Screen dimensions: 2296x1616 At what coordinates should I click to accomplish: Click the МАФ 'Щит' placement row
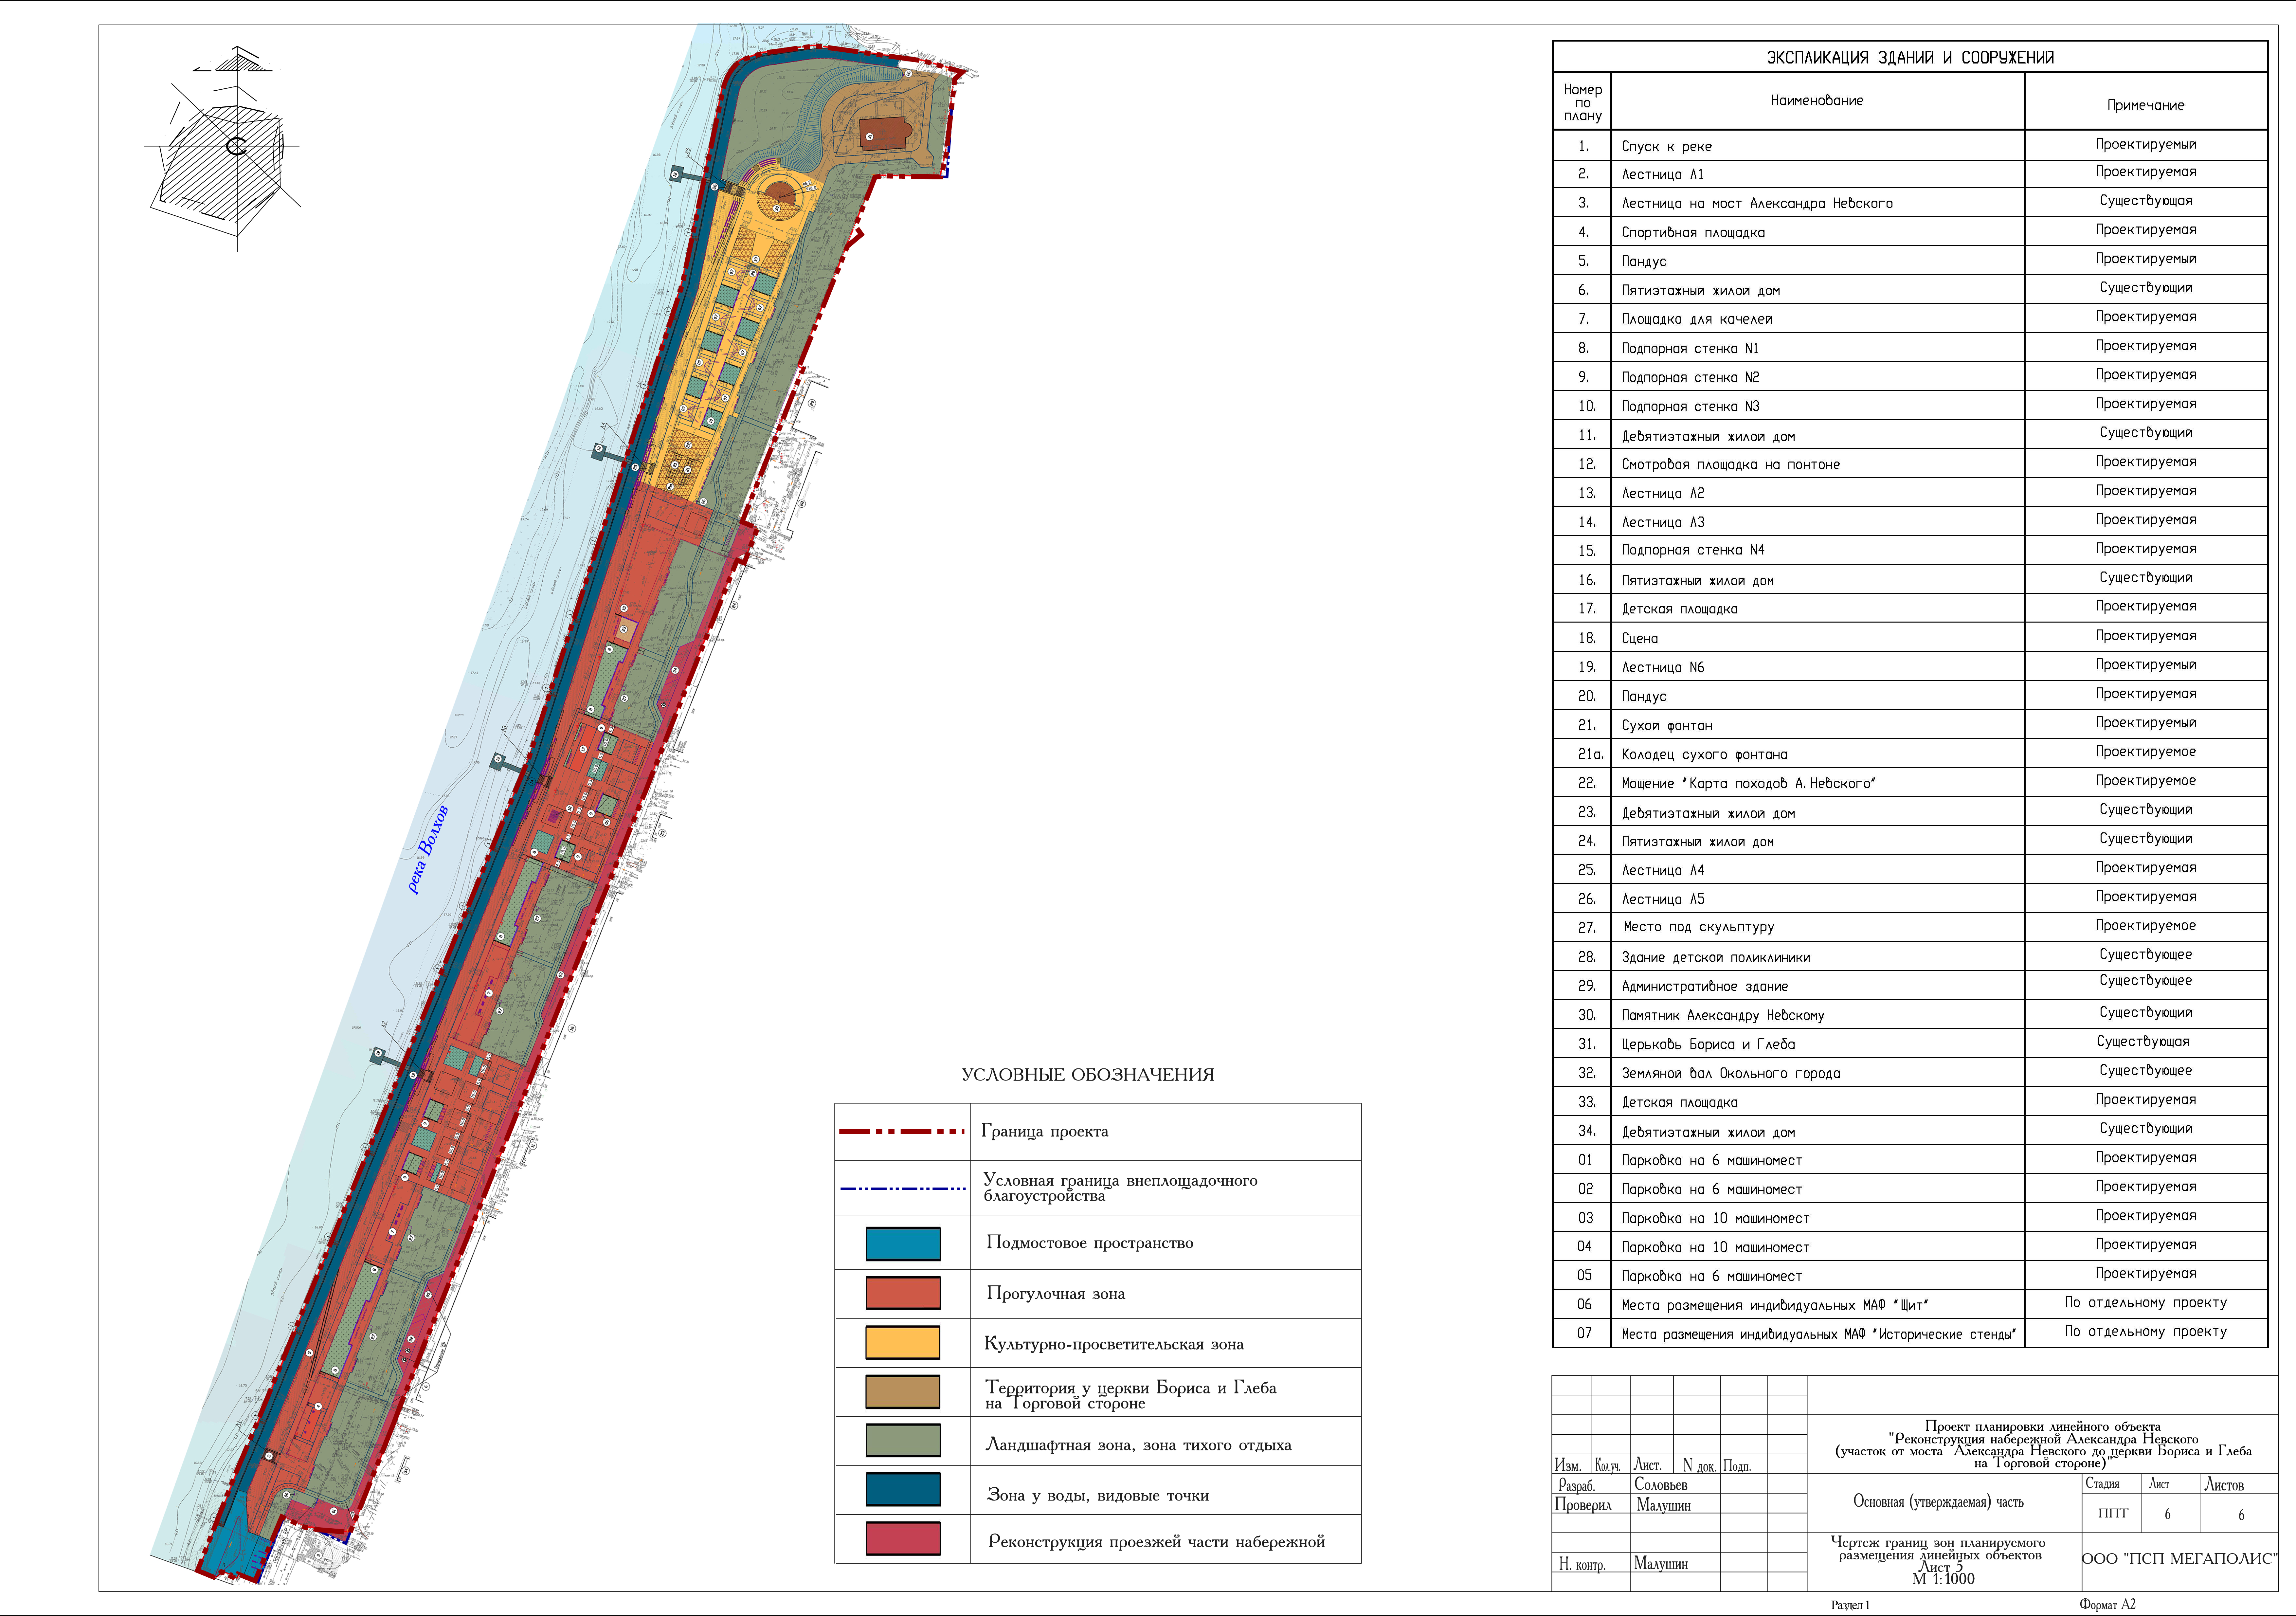(x=1910, y=1304)
